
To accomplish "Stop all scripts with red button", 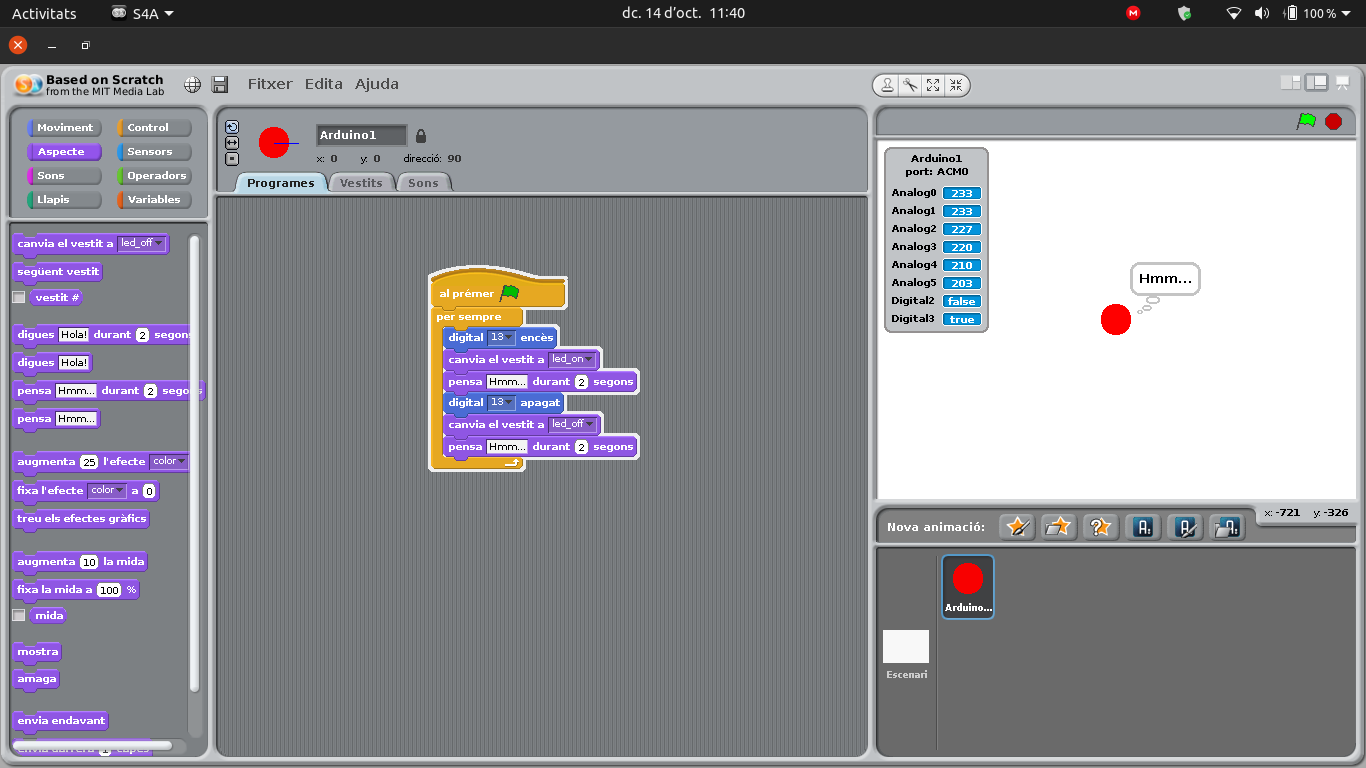I will coord(1333,121).
